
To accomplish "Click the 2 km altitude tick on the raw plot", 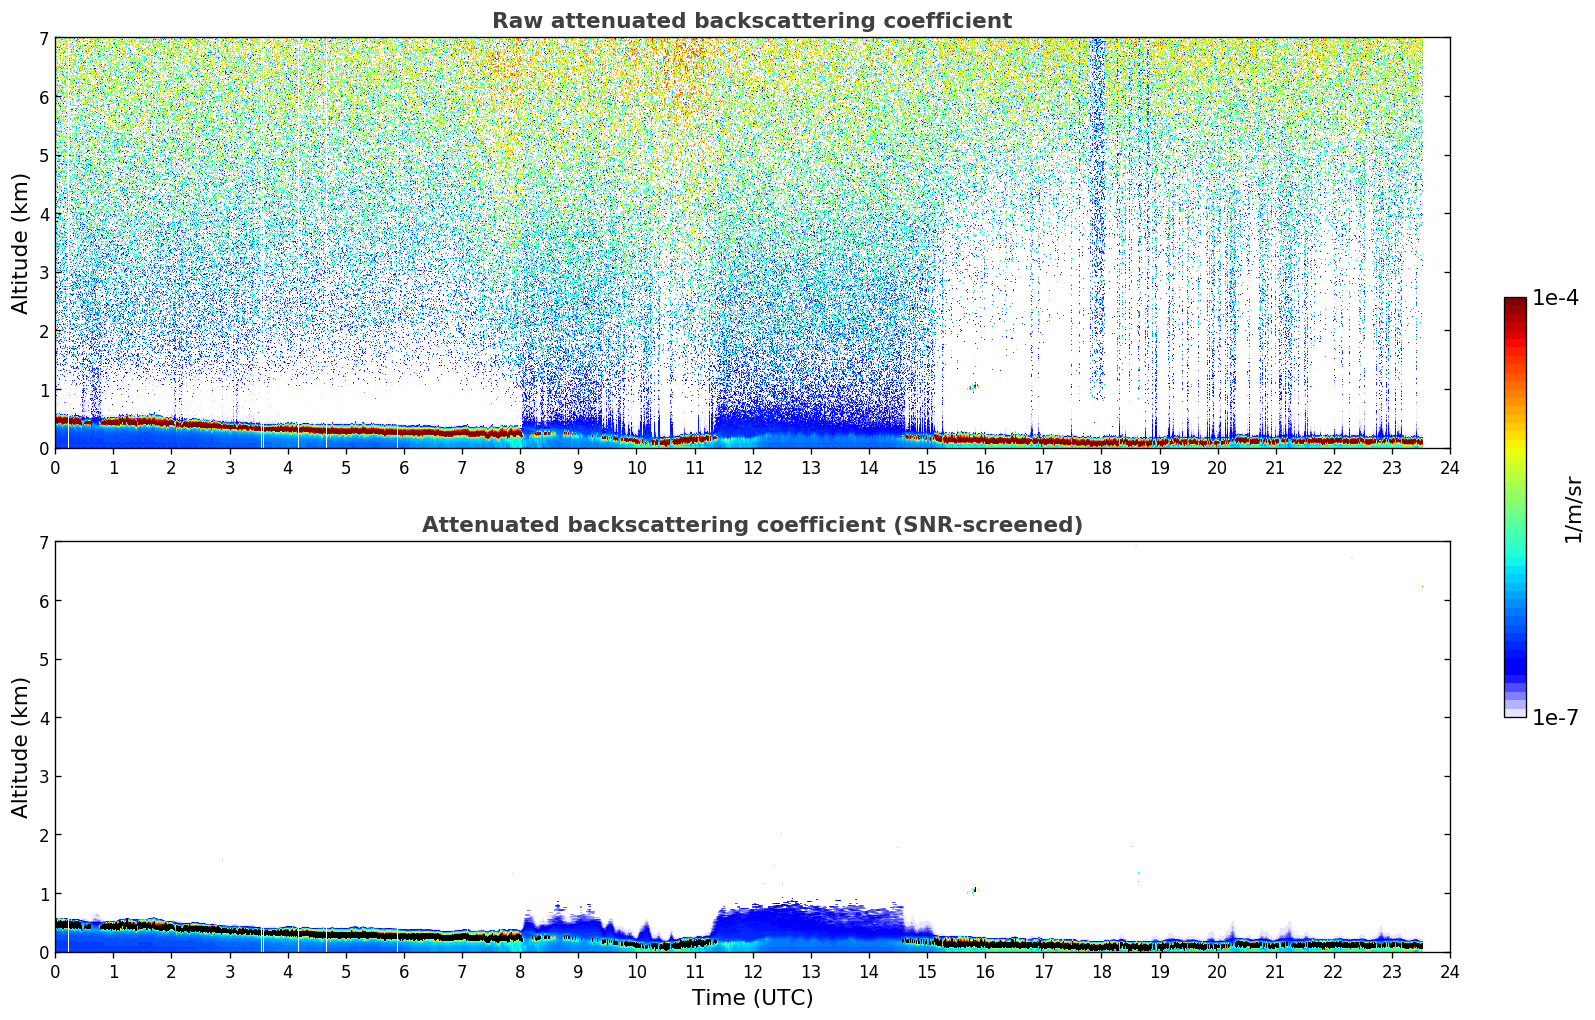I will (x=44, y=331).
